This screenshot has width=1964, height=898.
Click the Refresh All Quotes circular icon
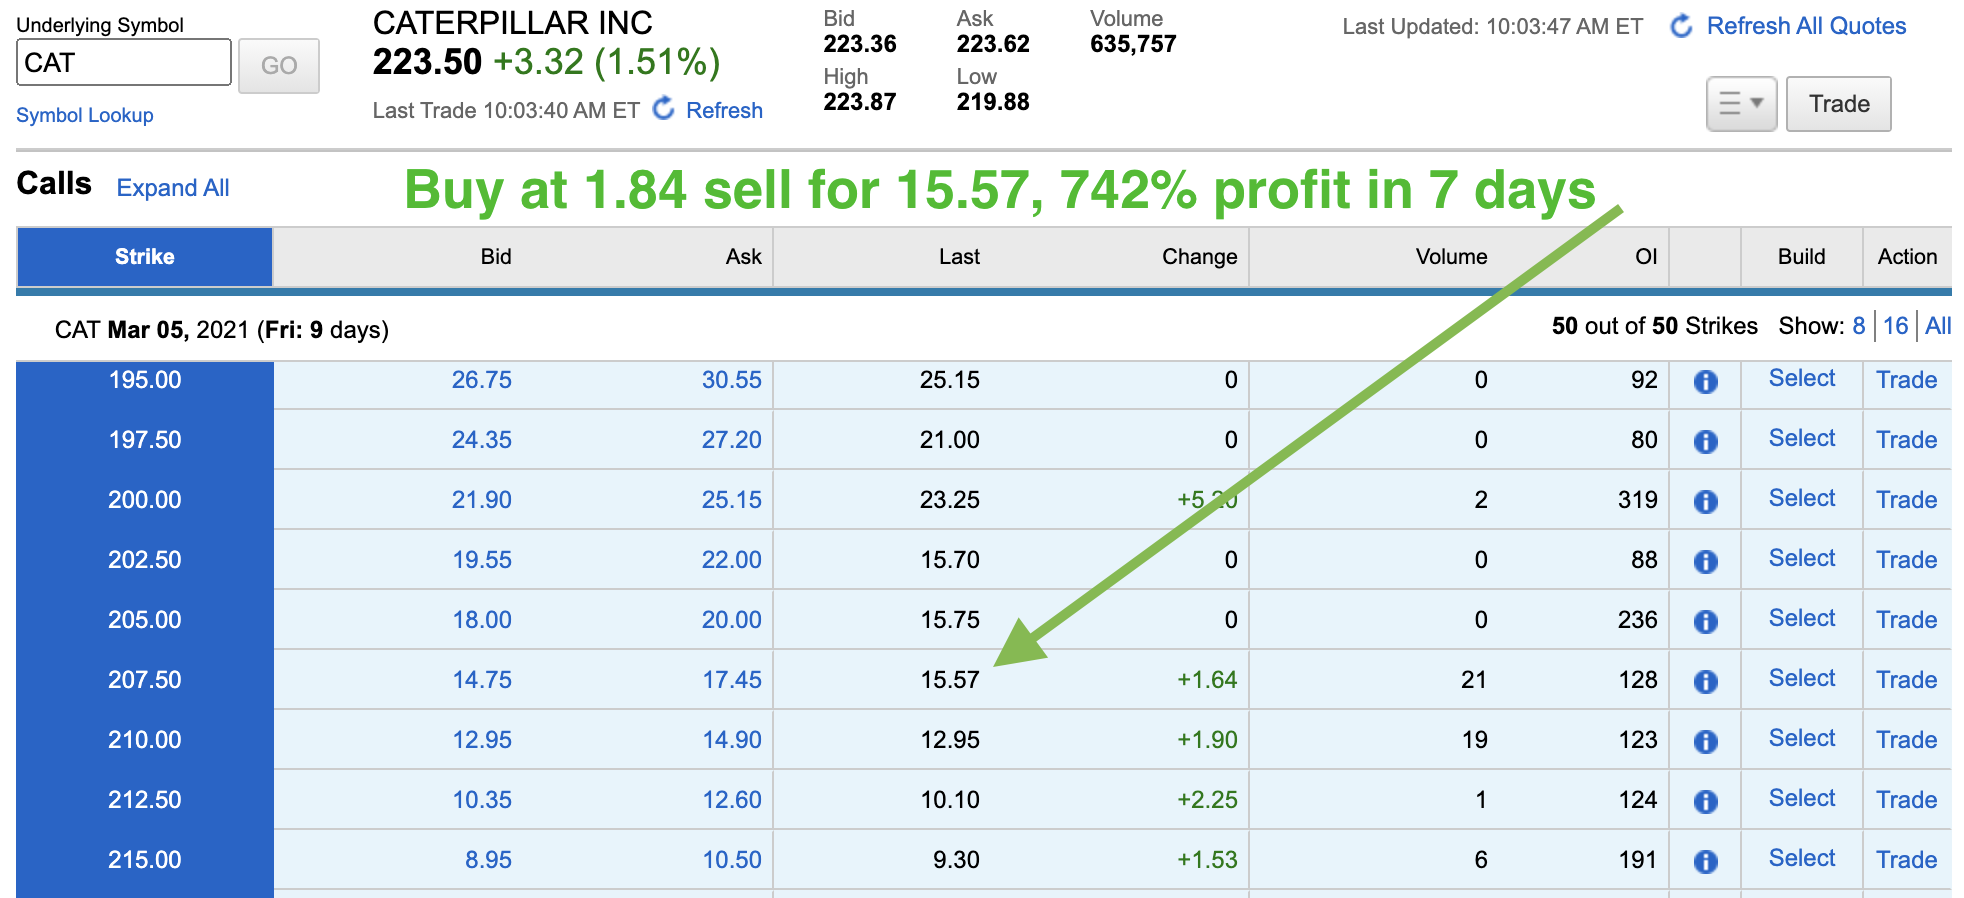point(1681,26)
